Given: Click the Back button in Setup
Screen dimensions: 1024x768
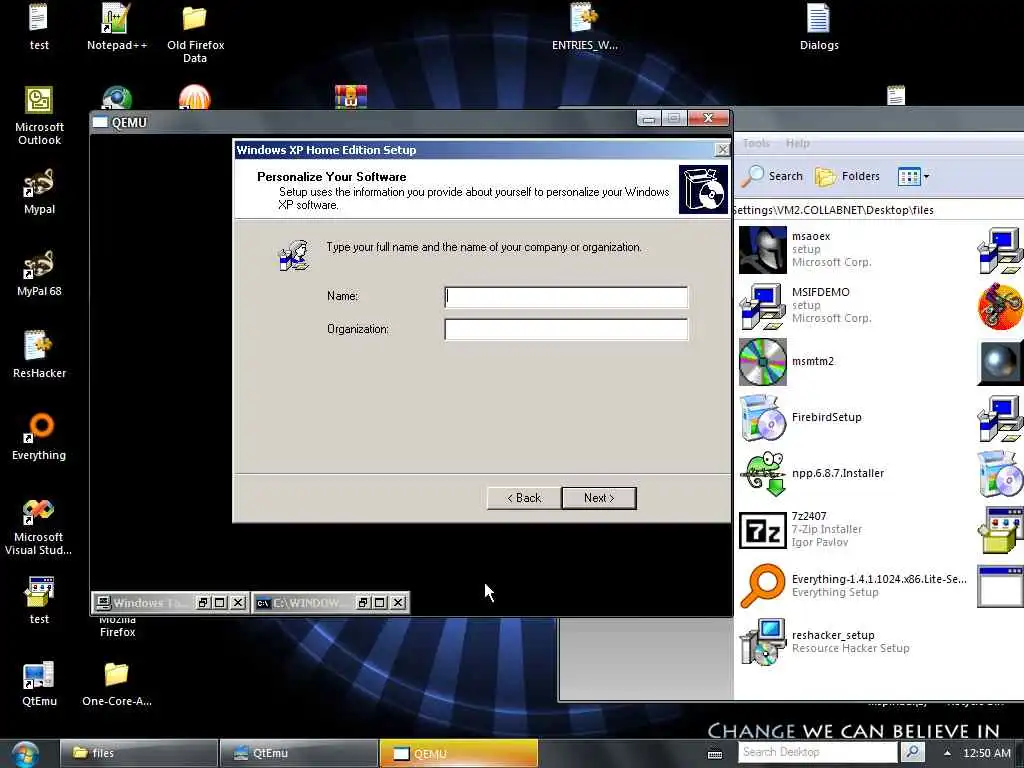Looking at the screenshot, I should tap(524, 498).
